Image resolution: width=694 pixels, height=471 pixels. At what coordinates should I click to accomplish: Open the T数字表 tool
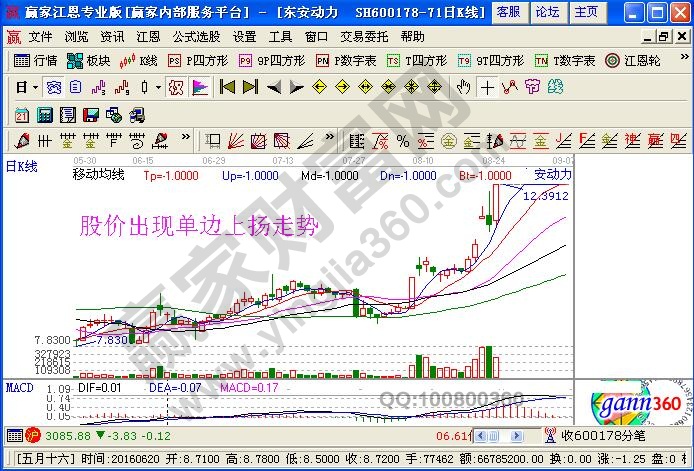[565, 61]
